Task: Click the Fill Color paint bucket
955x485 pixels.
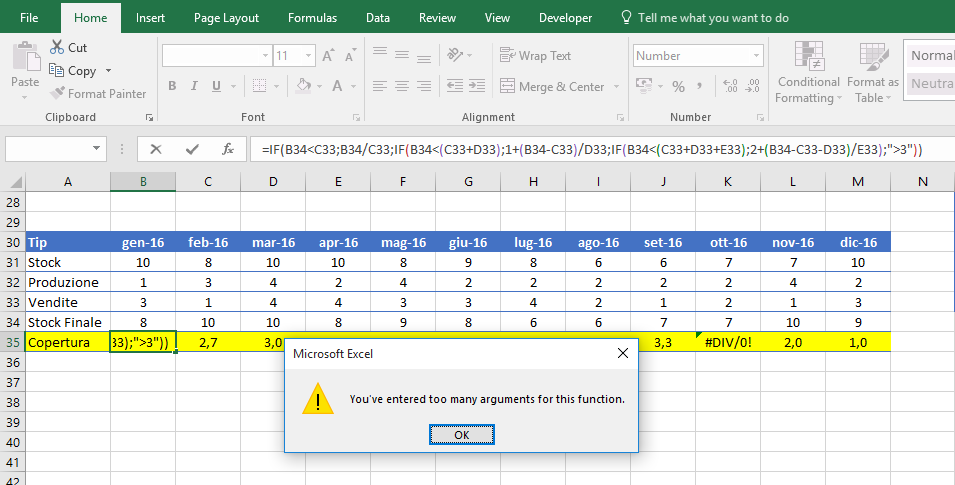Action: (303, 86)
